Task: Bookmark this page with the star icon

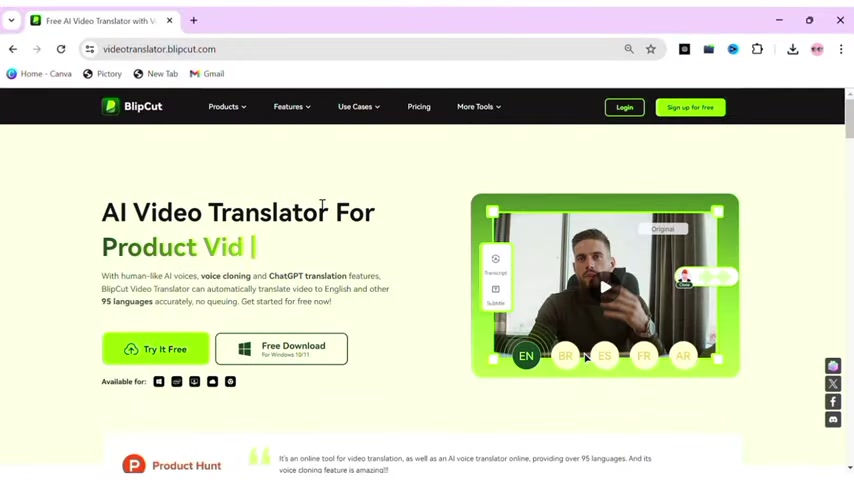Action: [651, 49]
